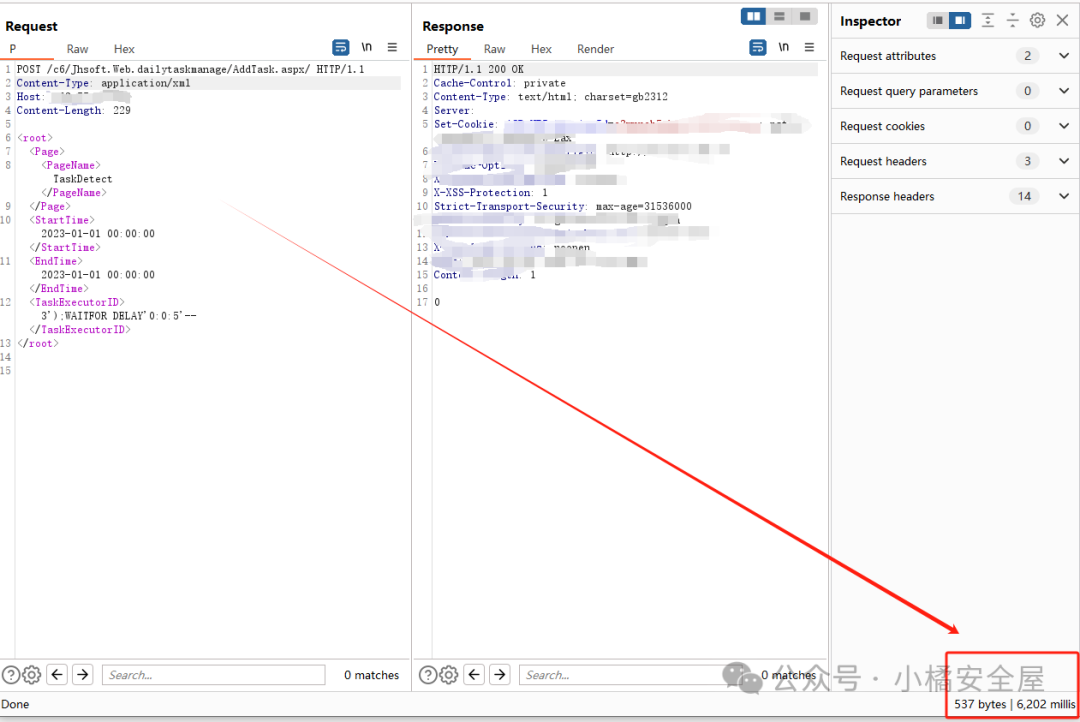
Task: Click the Request search input field
Action: click(213, 675)
